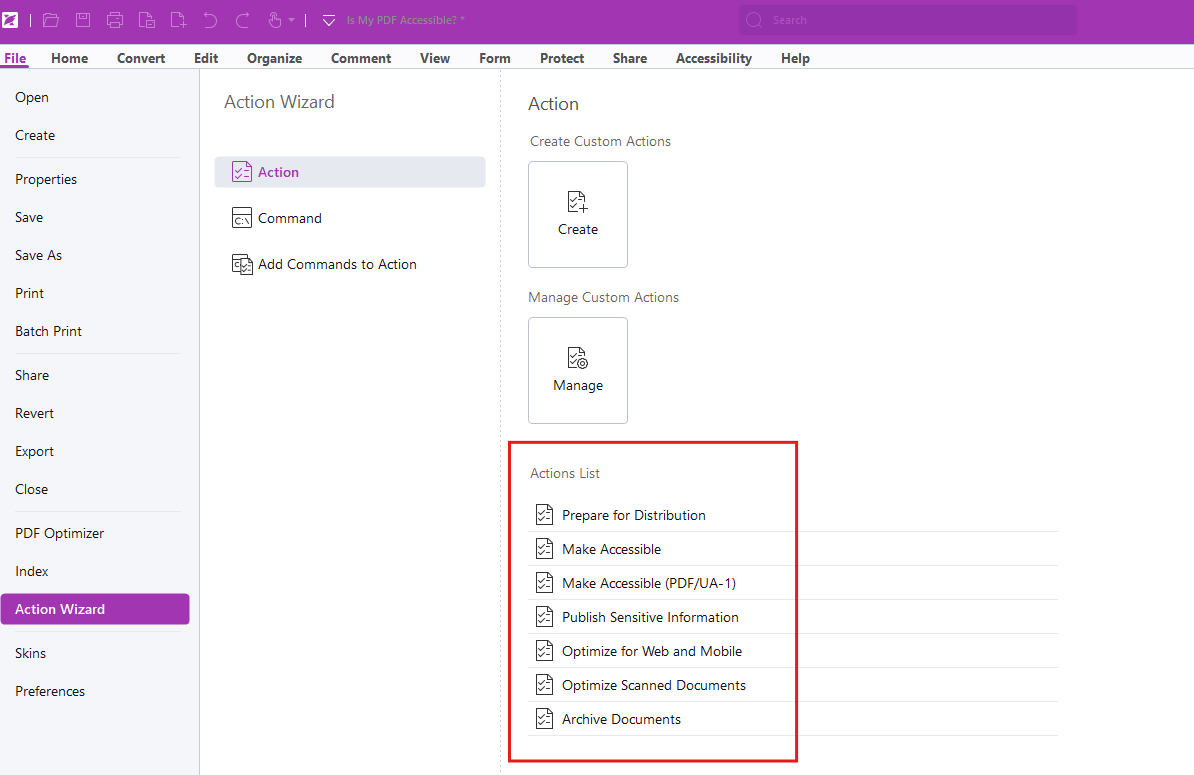Screen dimensions: 1194x775
Task: Open PDF Optimizer in sidebar
Action: pyautogui.click(x=59, y=534)
